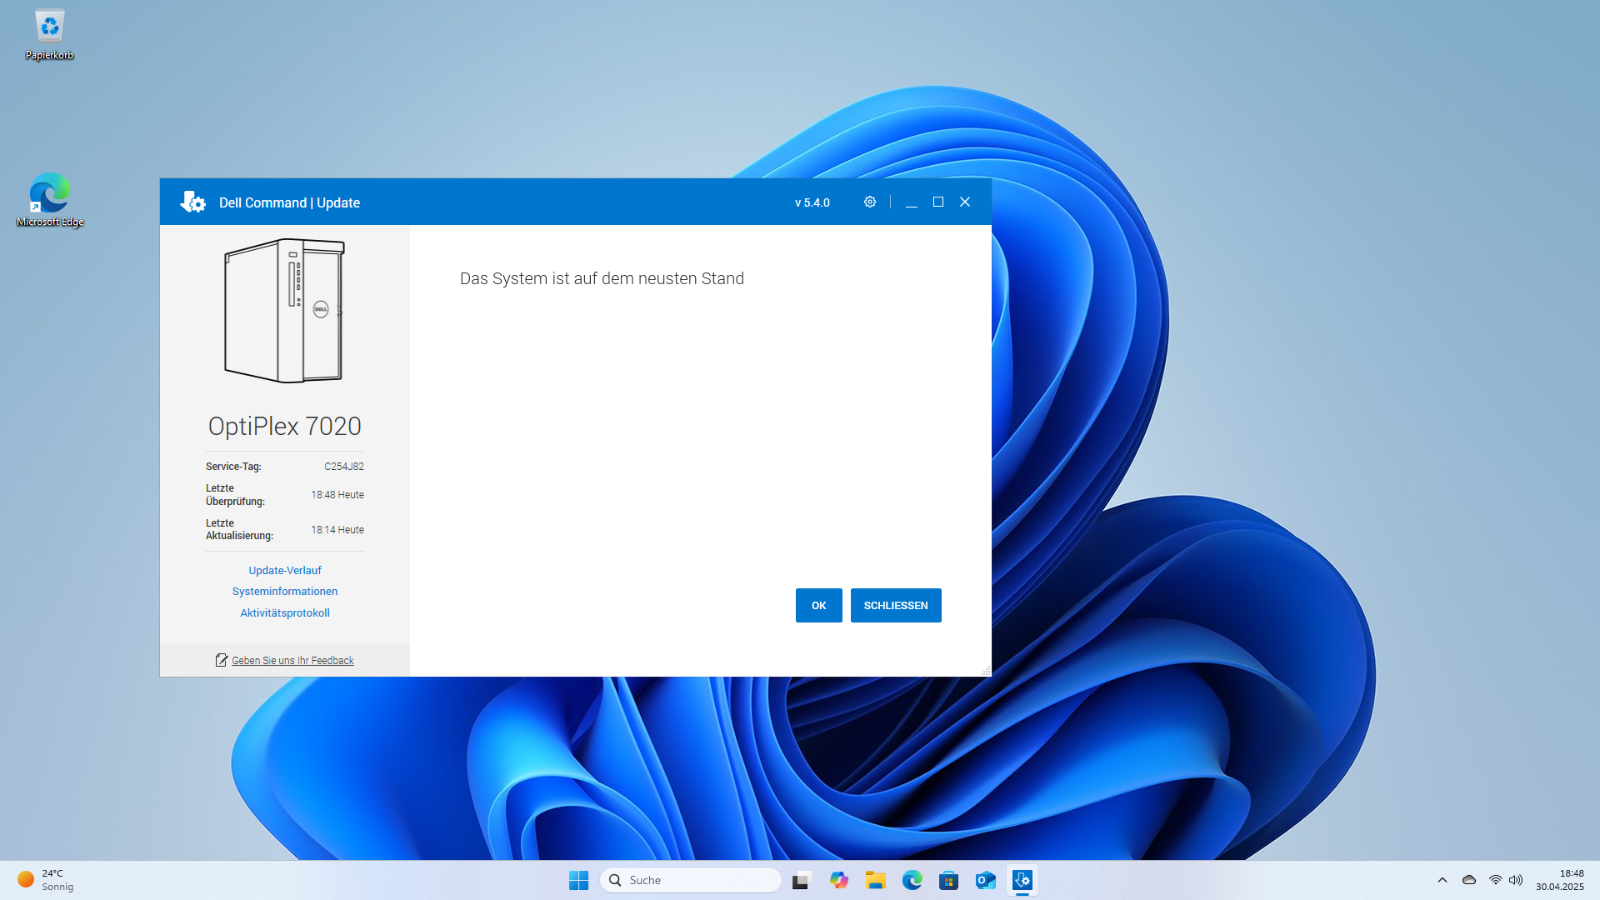Open Systeminformationen link

(285, 591)
